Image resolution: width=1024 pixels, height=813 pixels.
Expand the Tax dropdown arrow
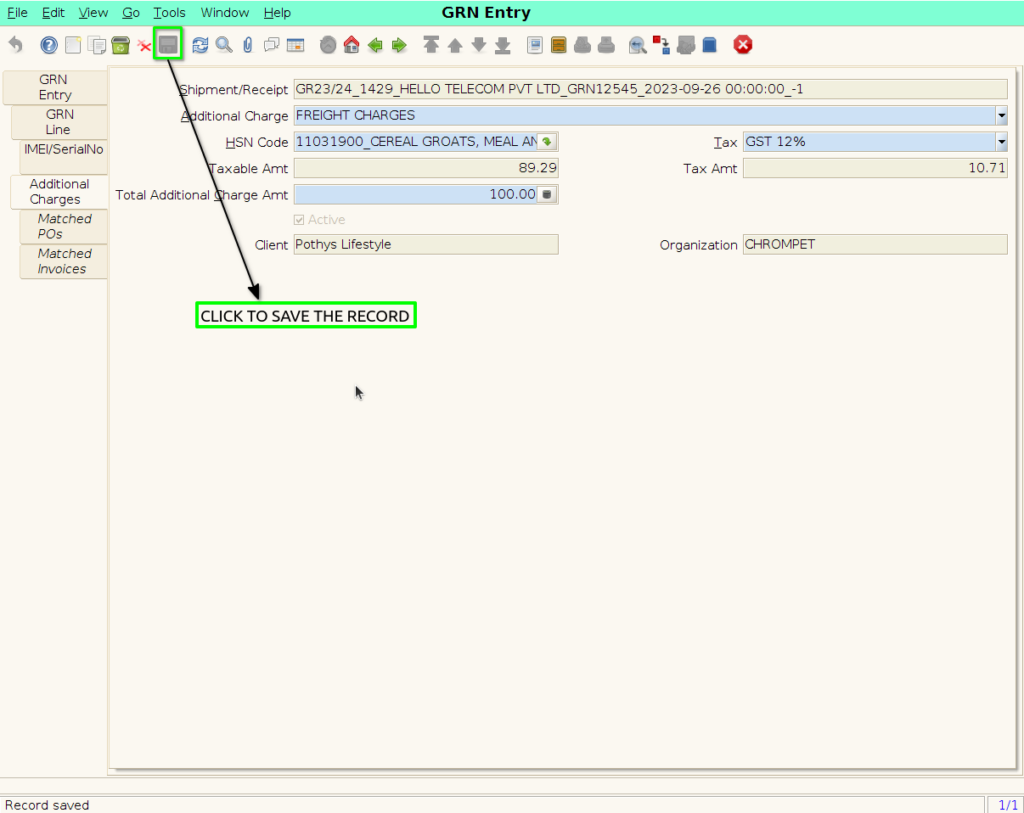(1001, 142)
